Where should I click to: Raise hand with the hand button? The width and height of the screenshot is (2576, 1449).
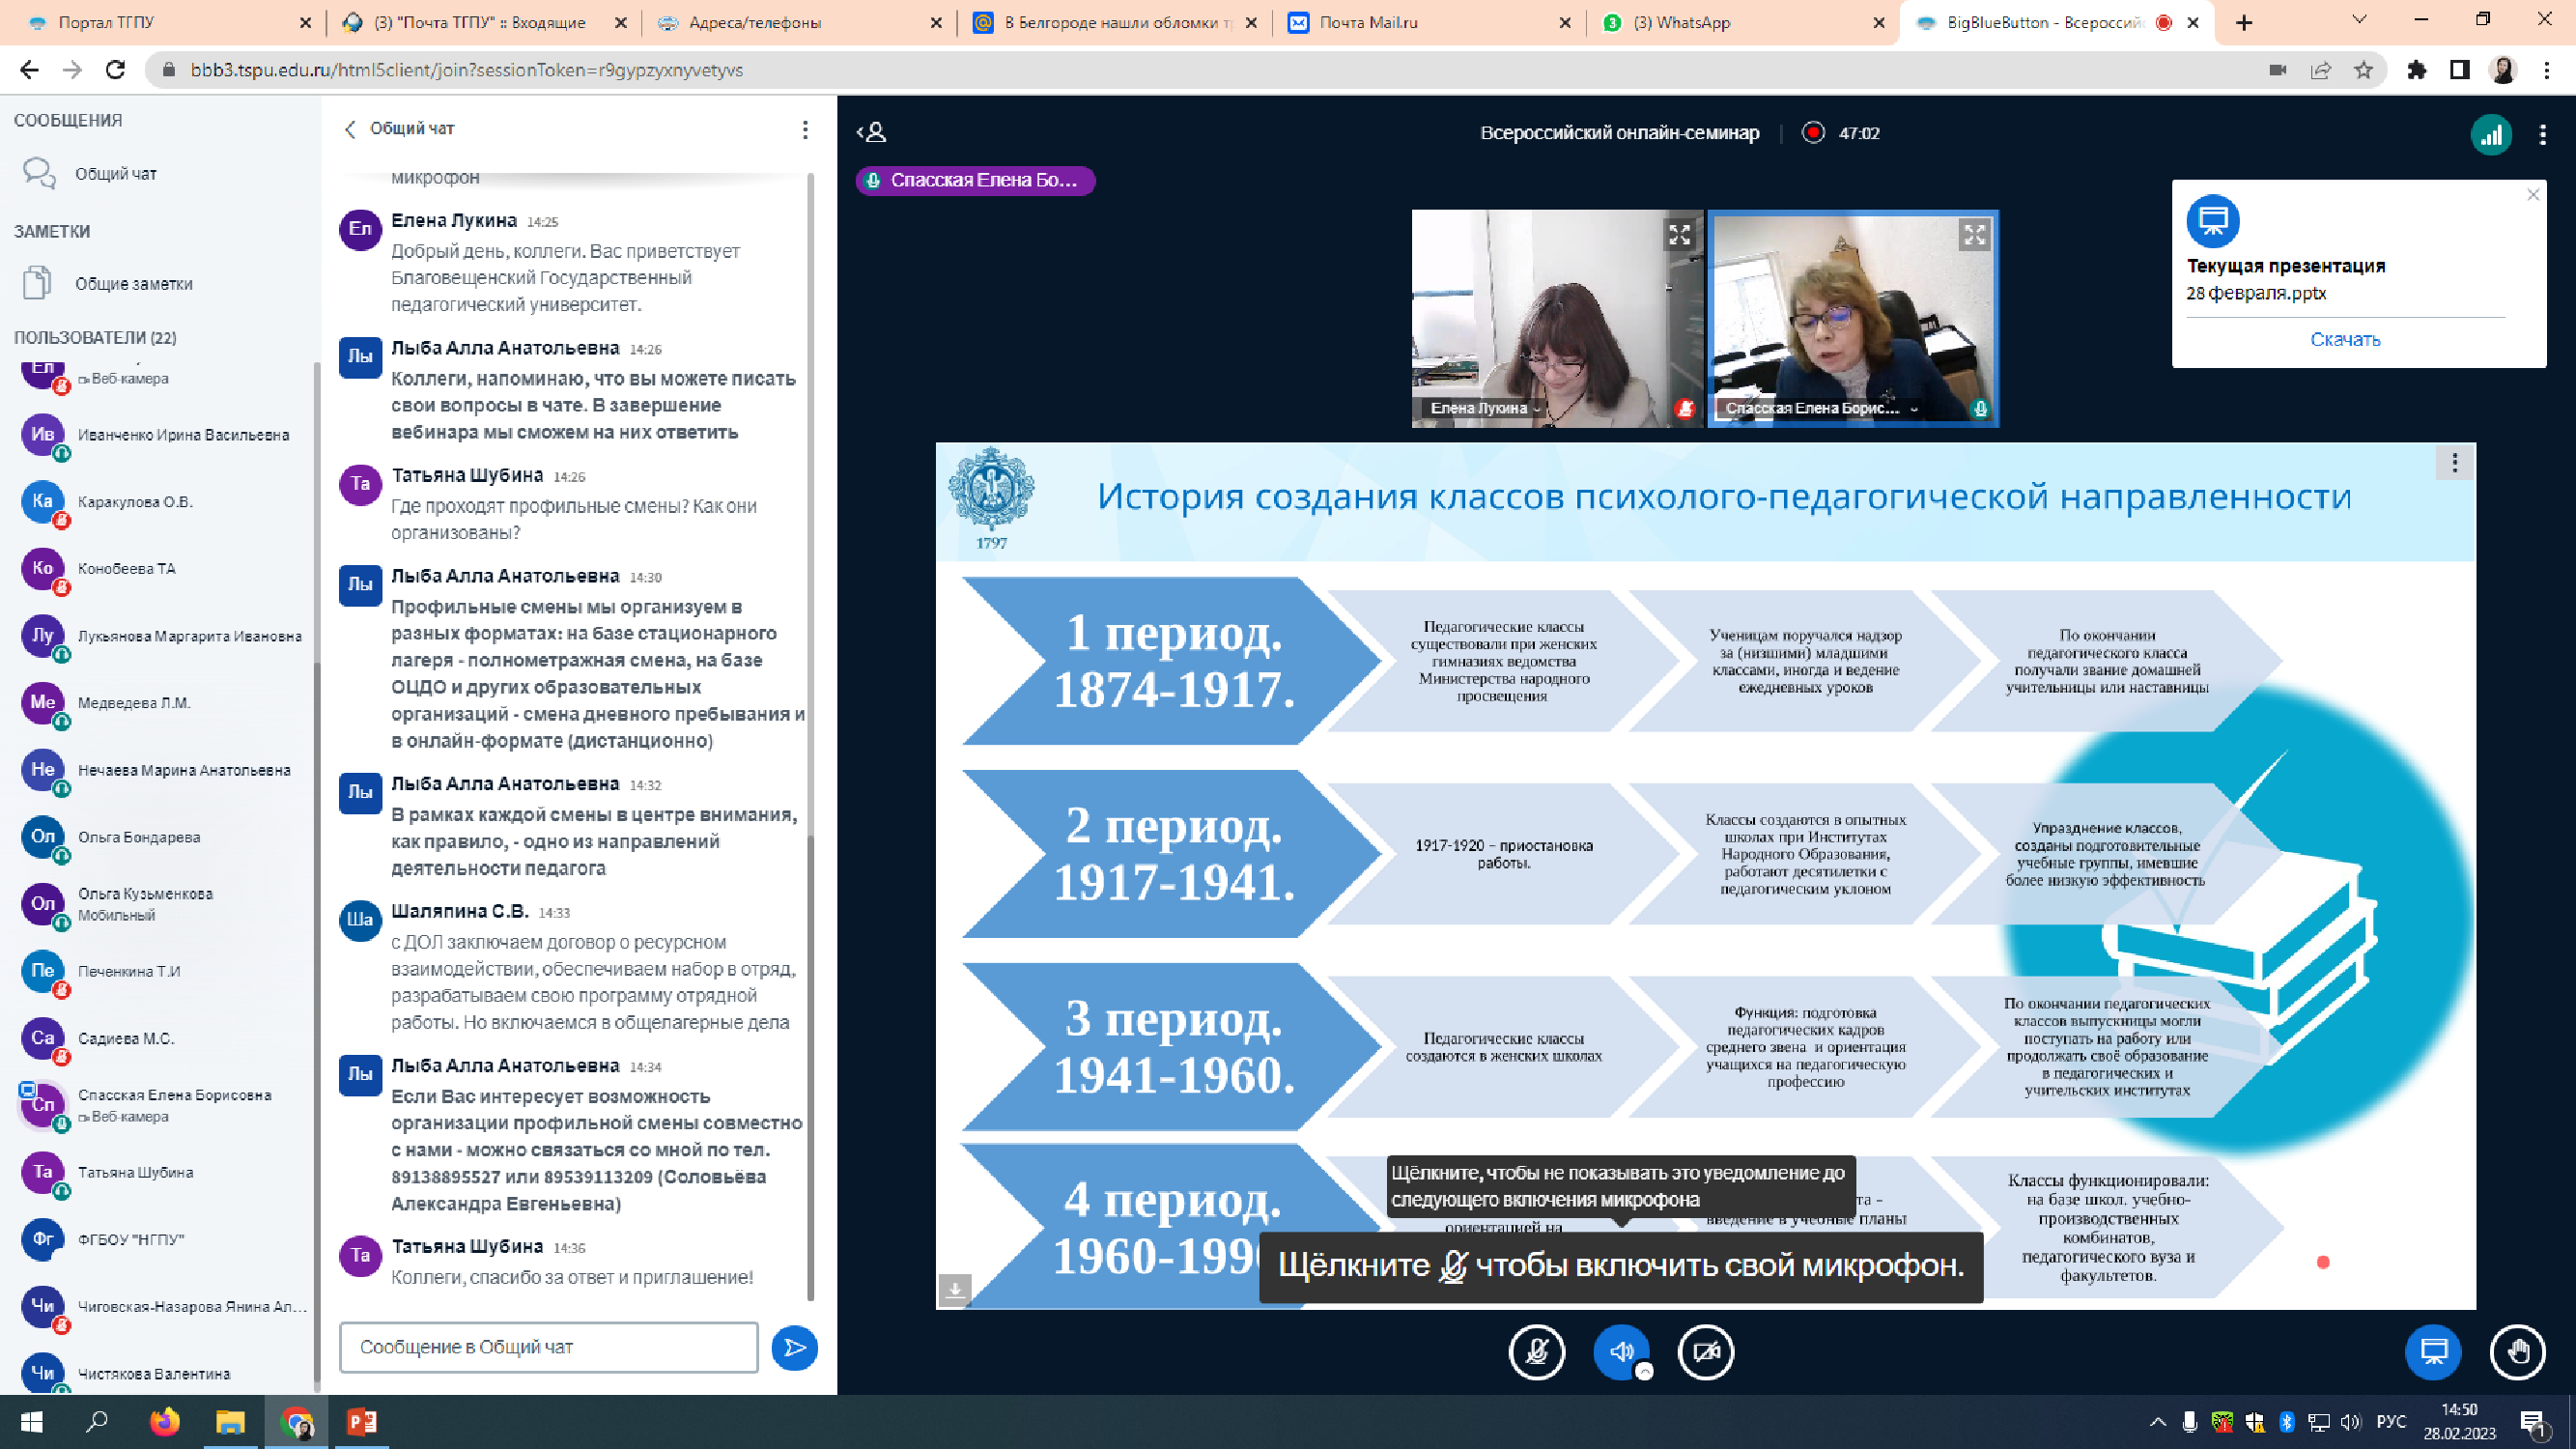tap(2517, 1352)
